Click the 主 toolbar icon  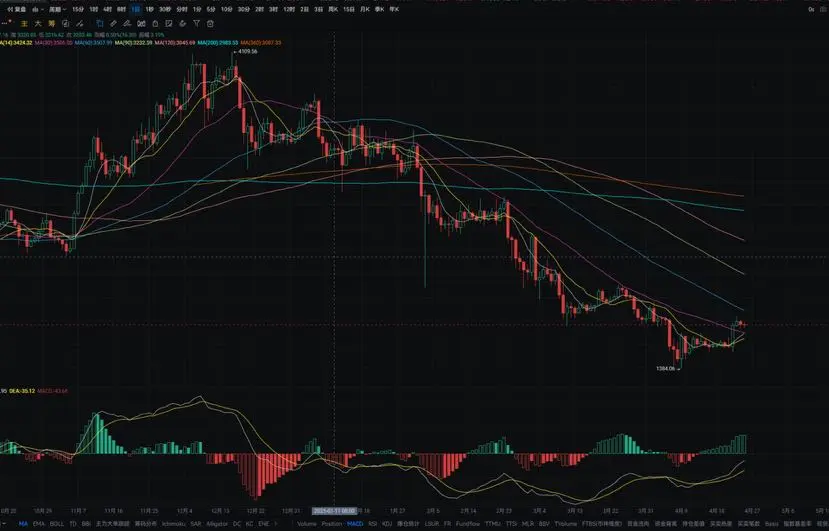point(24,24)
